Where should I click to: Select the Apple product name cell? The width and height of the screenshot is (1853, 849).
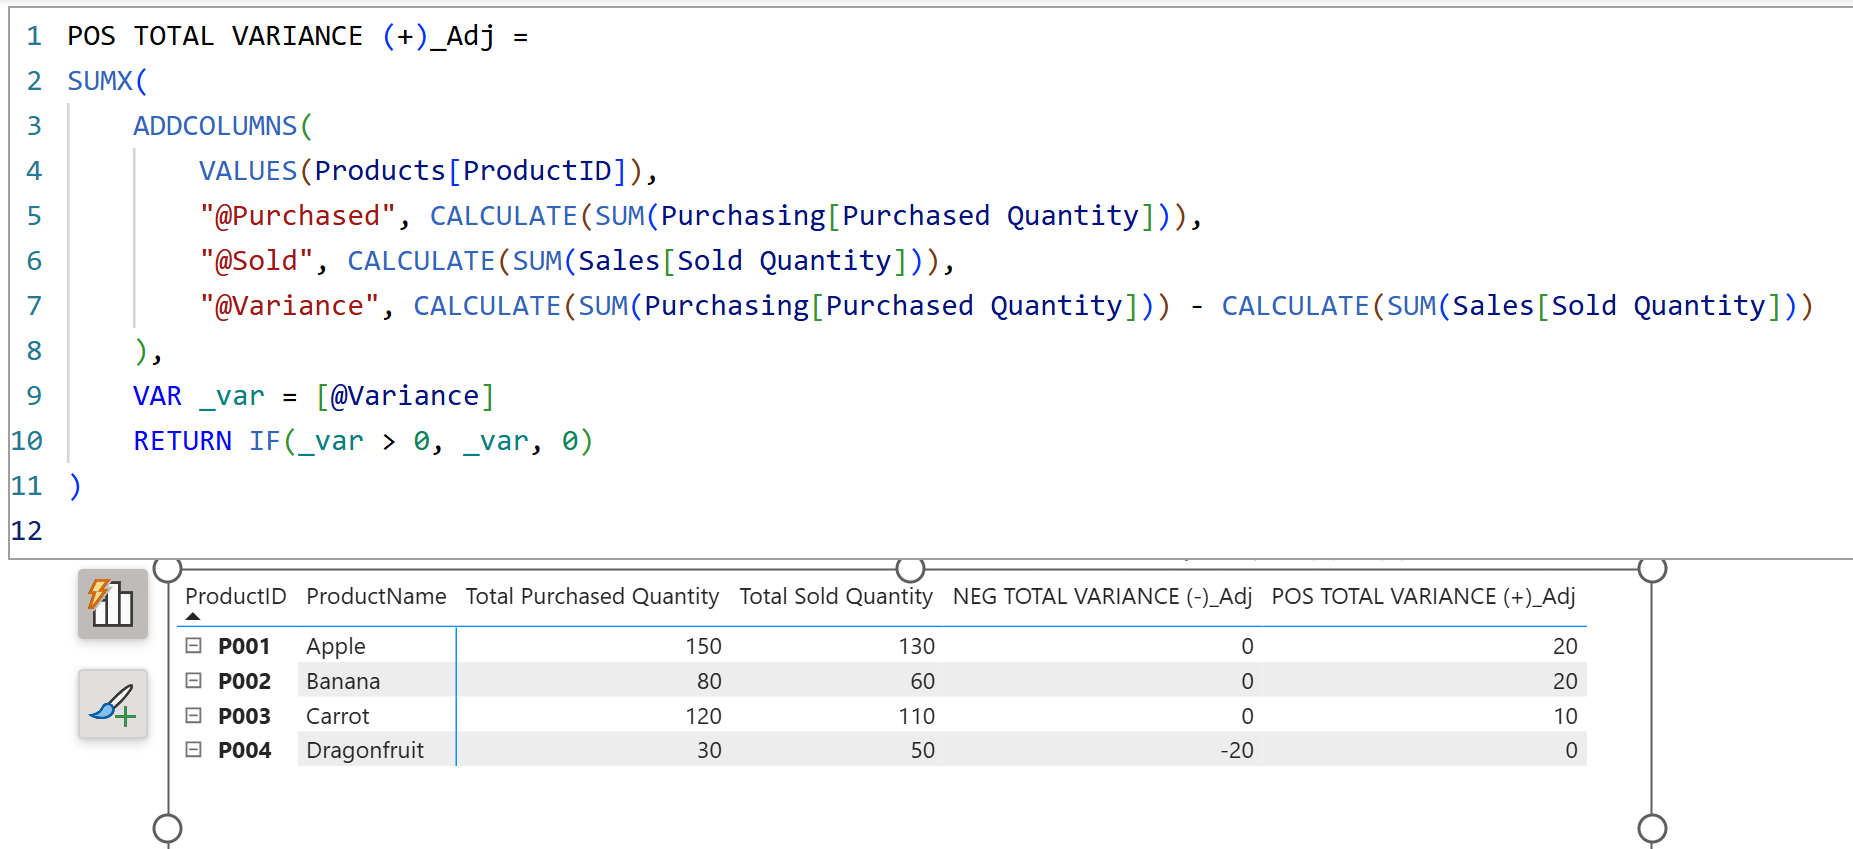[336, 646]
